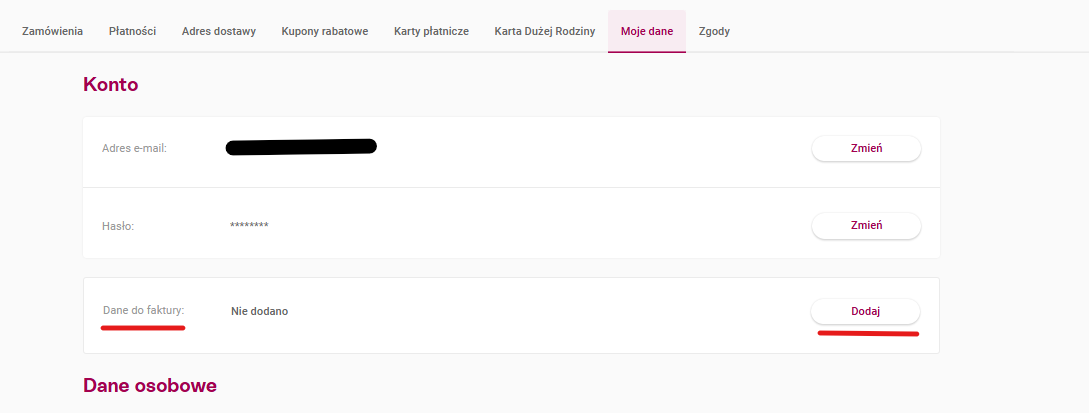Click the Dane do faktury label

pos(144,311)
